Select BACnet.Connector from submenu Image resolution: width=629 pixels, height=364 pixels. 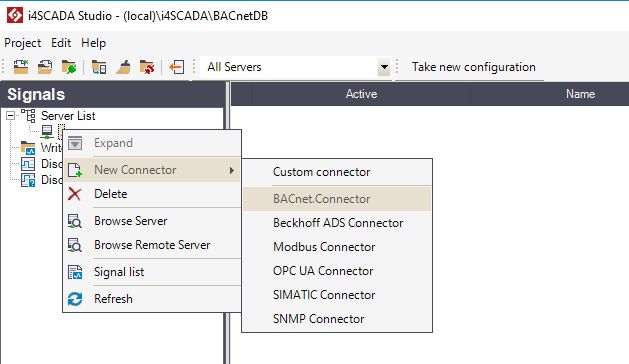point(337,199)
